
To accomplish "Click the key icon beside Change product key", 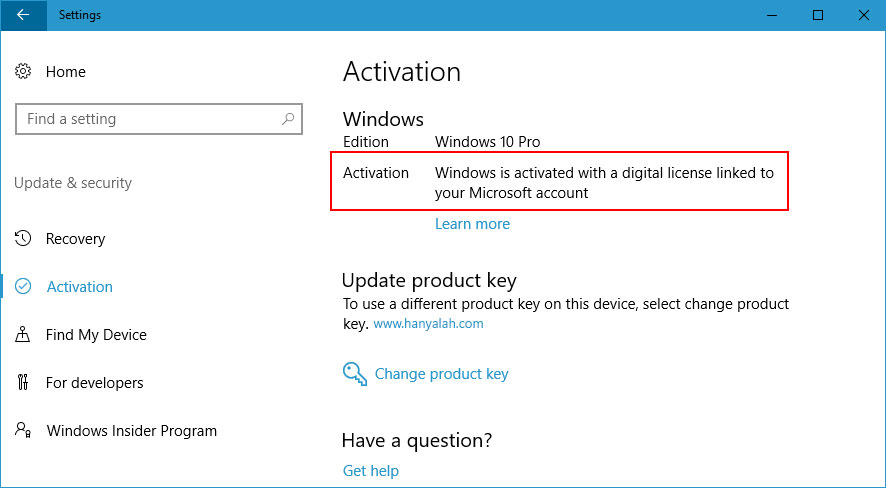I will 354,374.
